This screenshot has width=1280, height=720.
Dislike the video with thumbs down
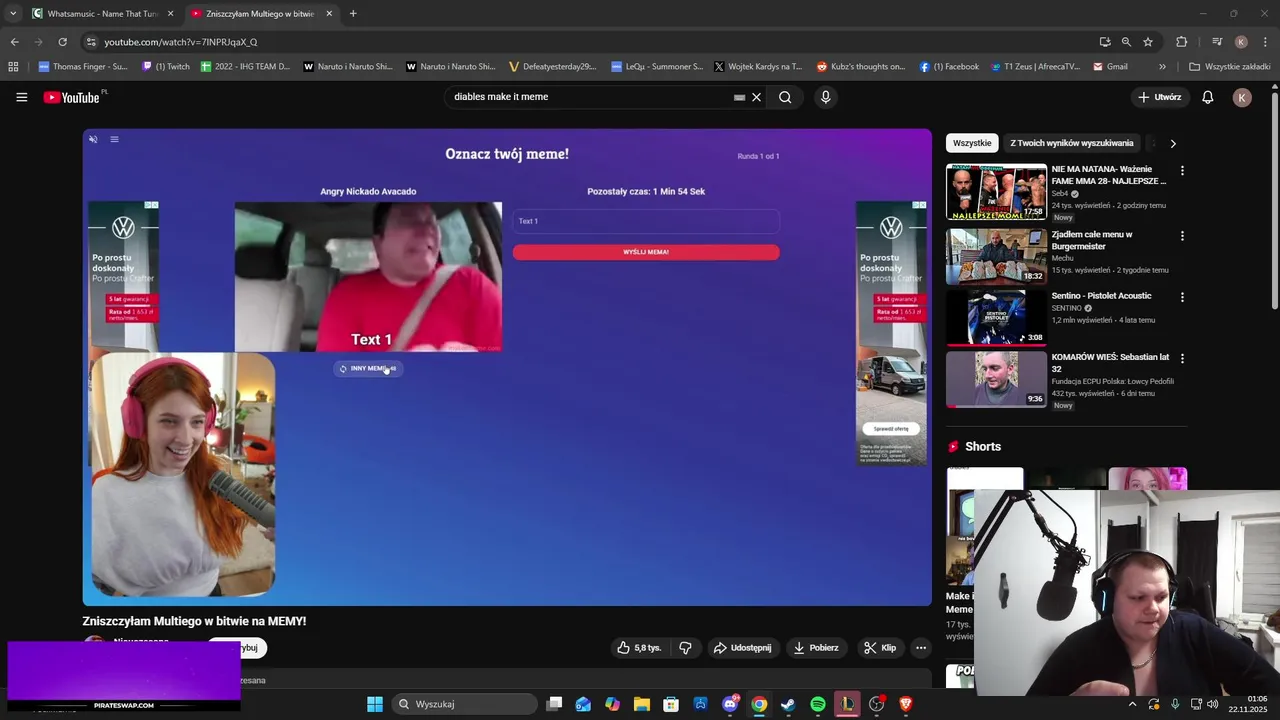pyautogui.click(x=685, y=648)
